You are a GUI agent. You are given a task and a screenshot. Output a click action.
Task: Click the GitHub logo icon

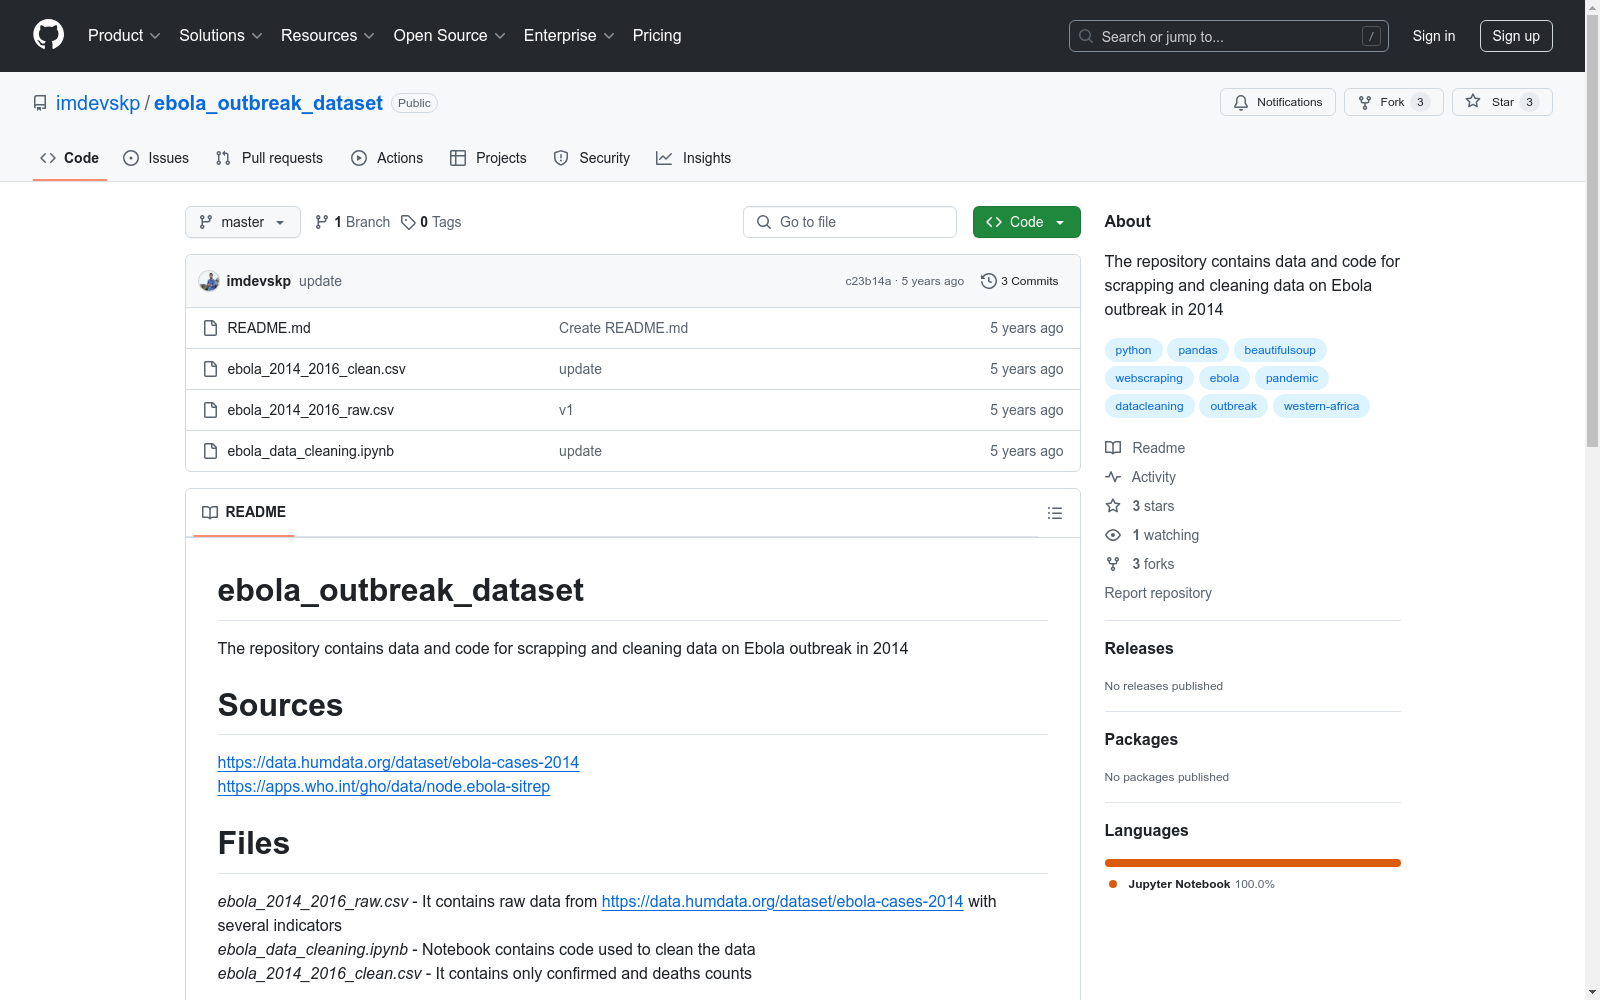pos(48,35)
